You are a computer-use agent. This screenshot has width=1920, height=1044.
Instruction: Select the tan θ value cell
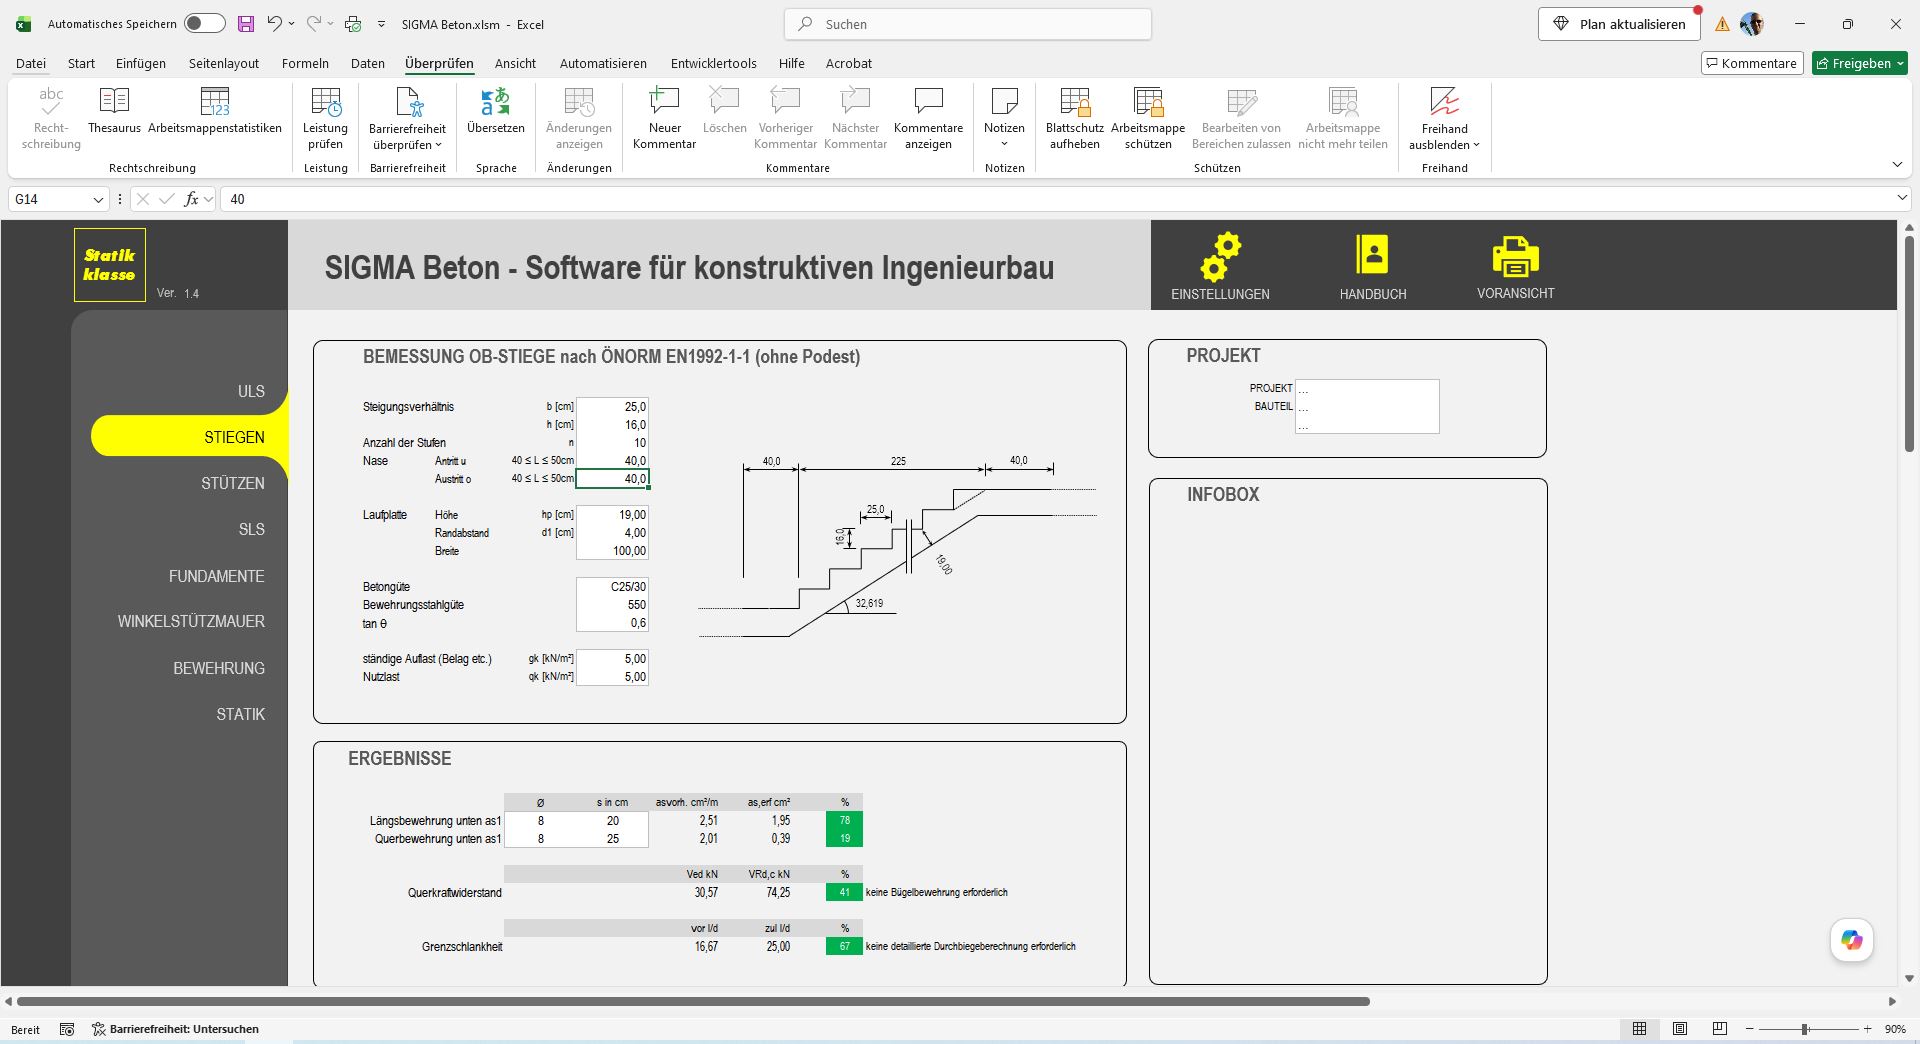coord(612,623)
